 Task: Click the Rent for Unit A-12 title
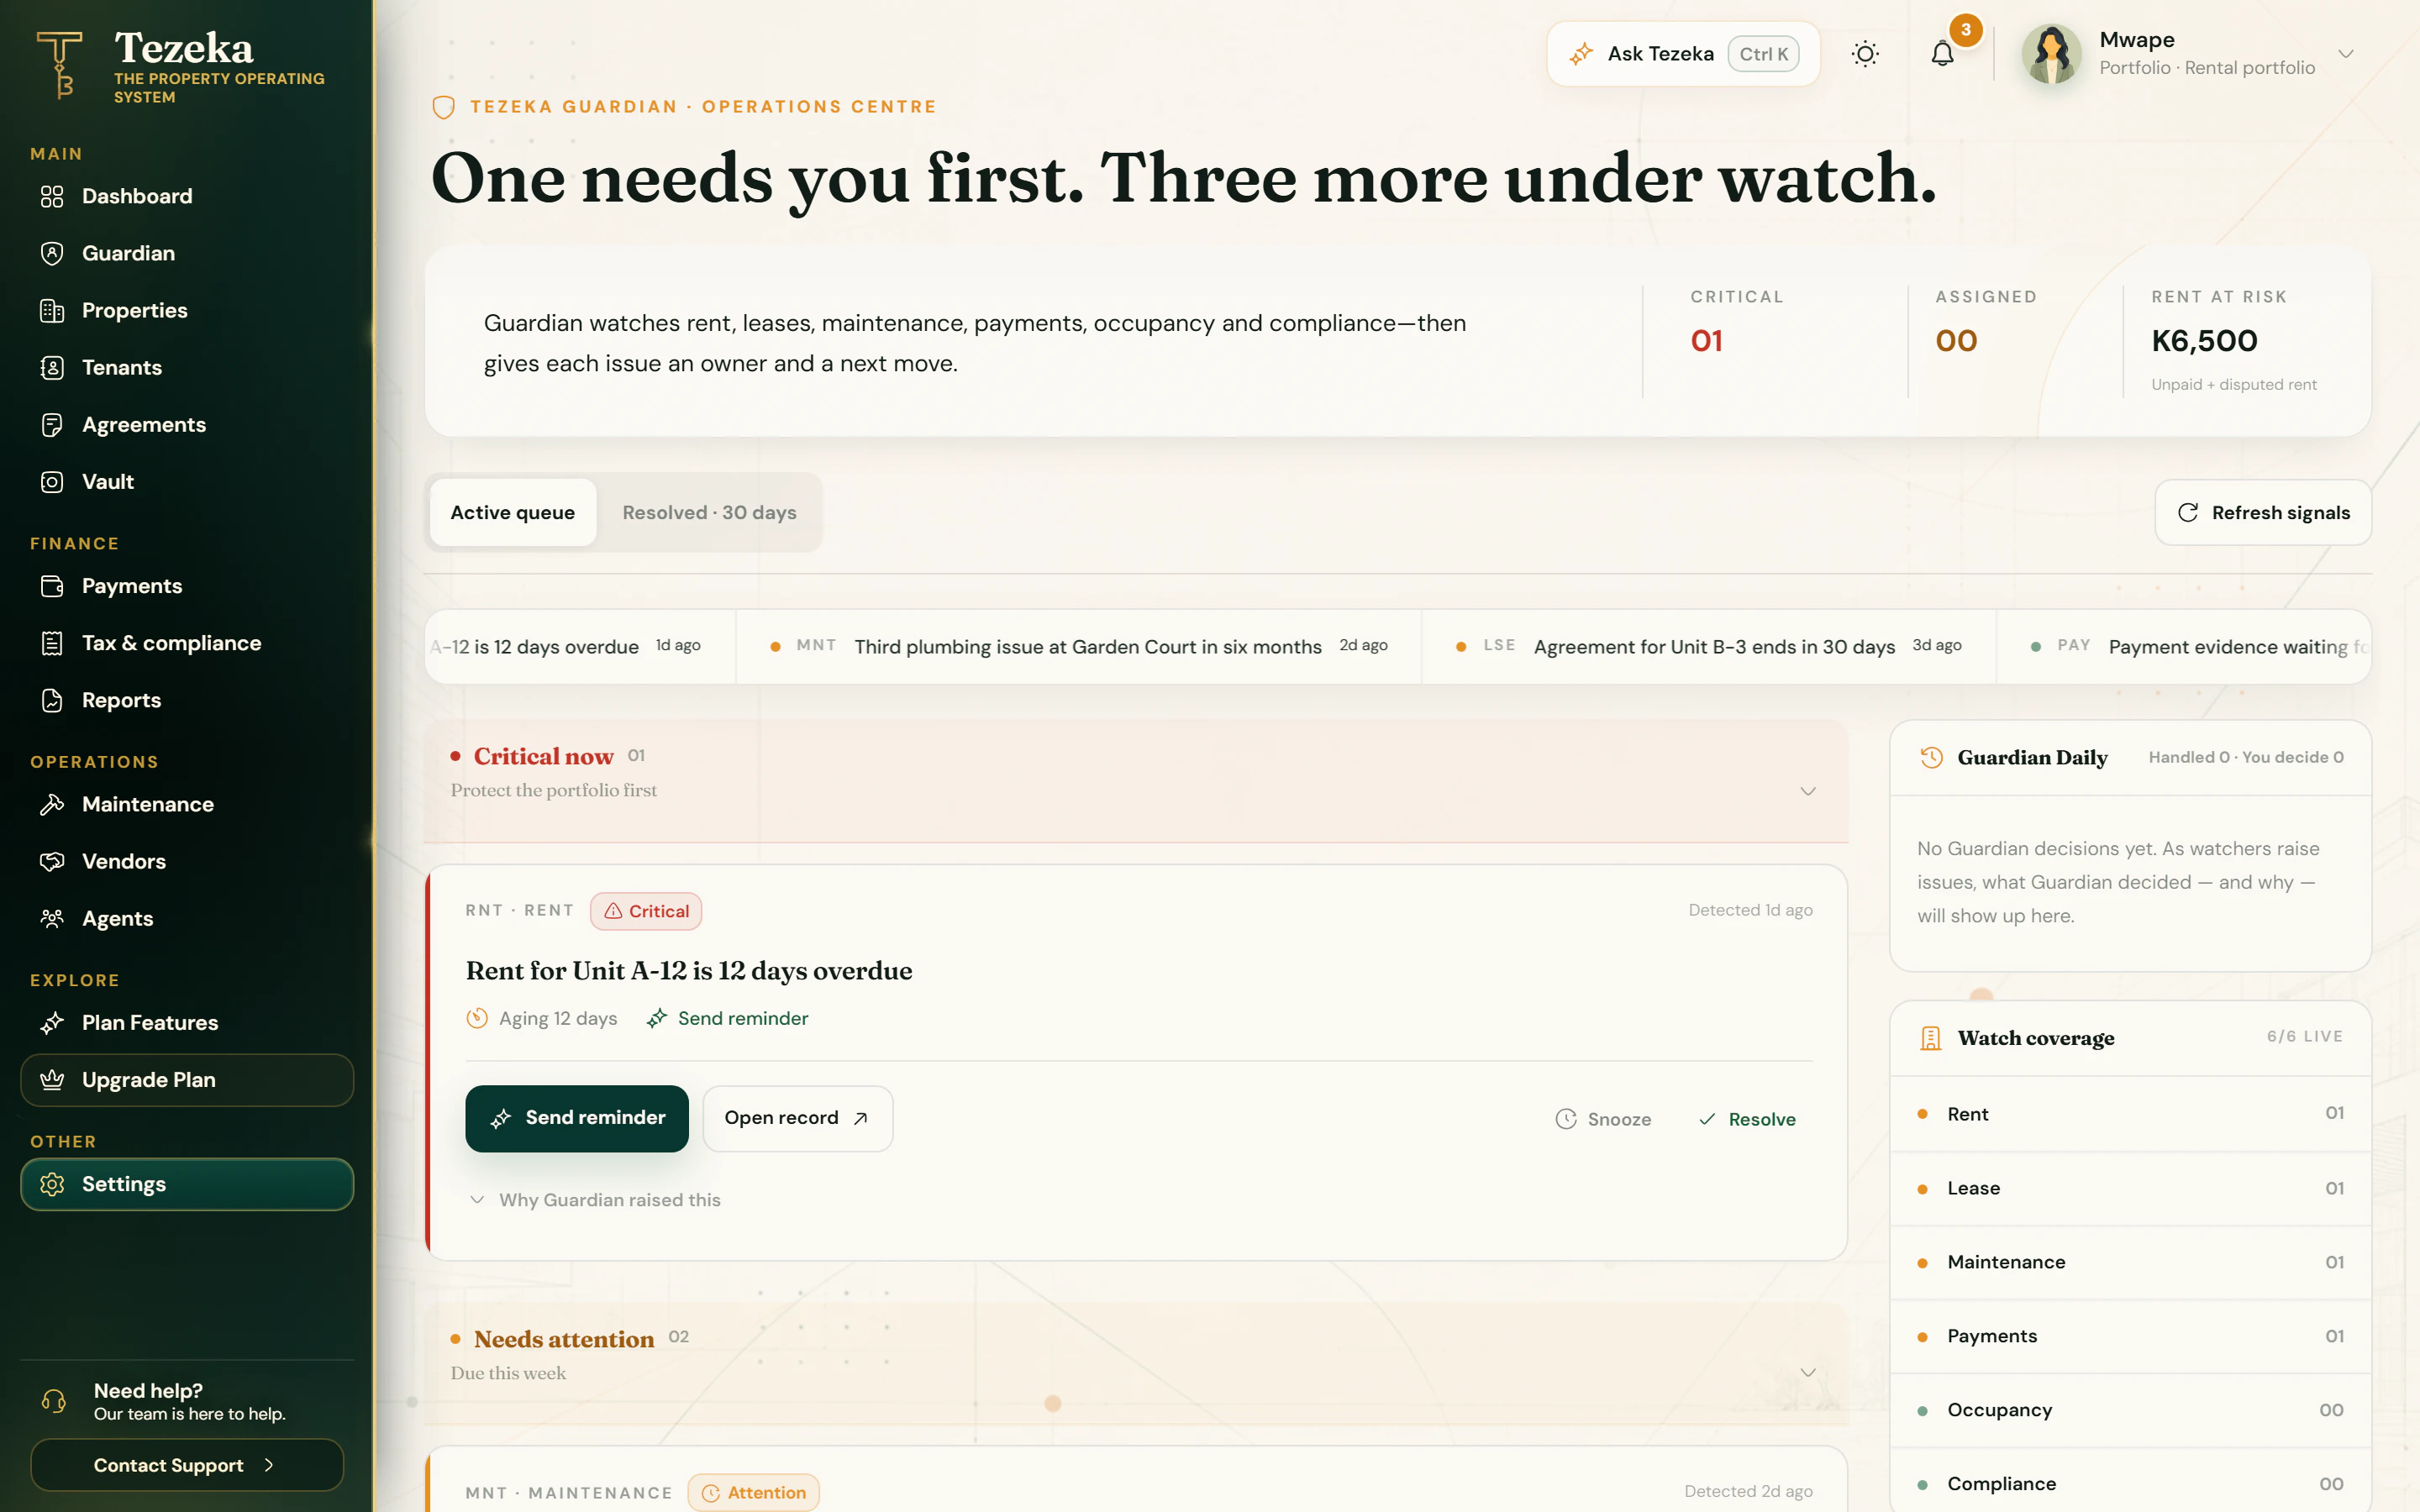689,970
